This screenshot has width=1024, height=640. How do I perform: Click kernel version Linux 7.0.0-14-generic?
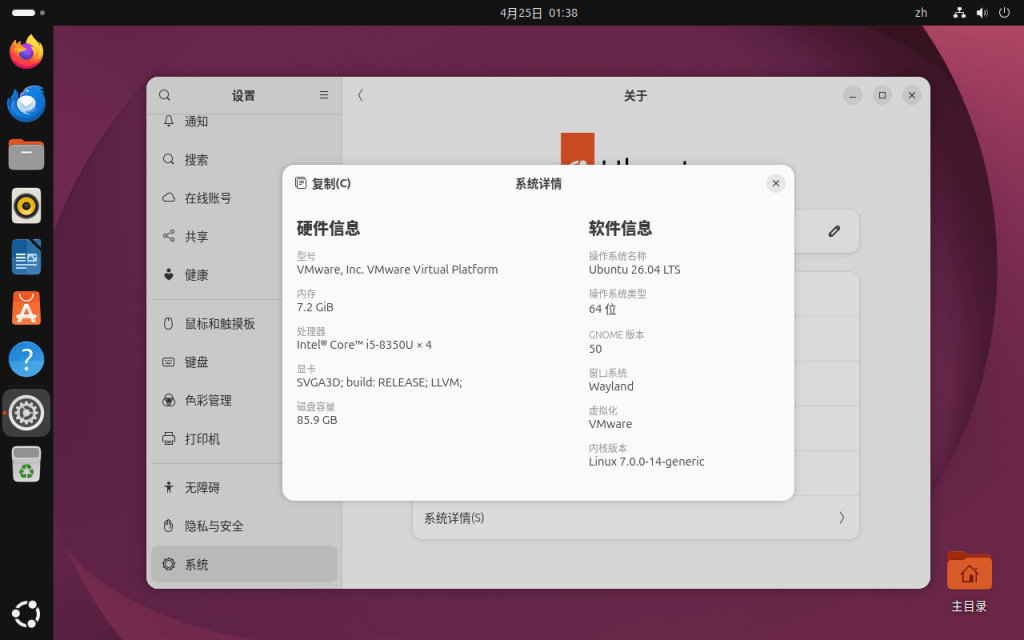click(647, 462)
